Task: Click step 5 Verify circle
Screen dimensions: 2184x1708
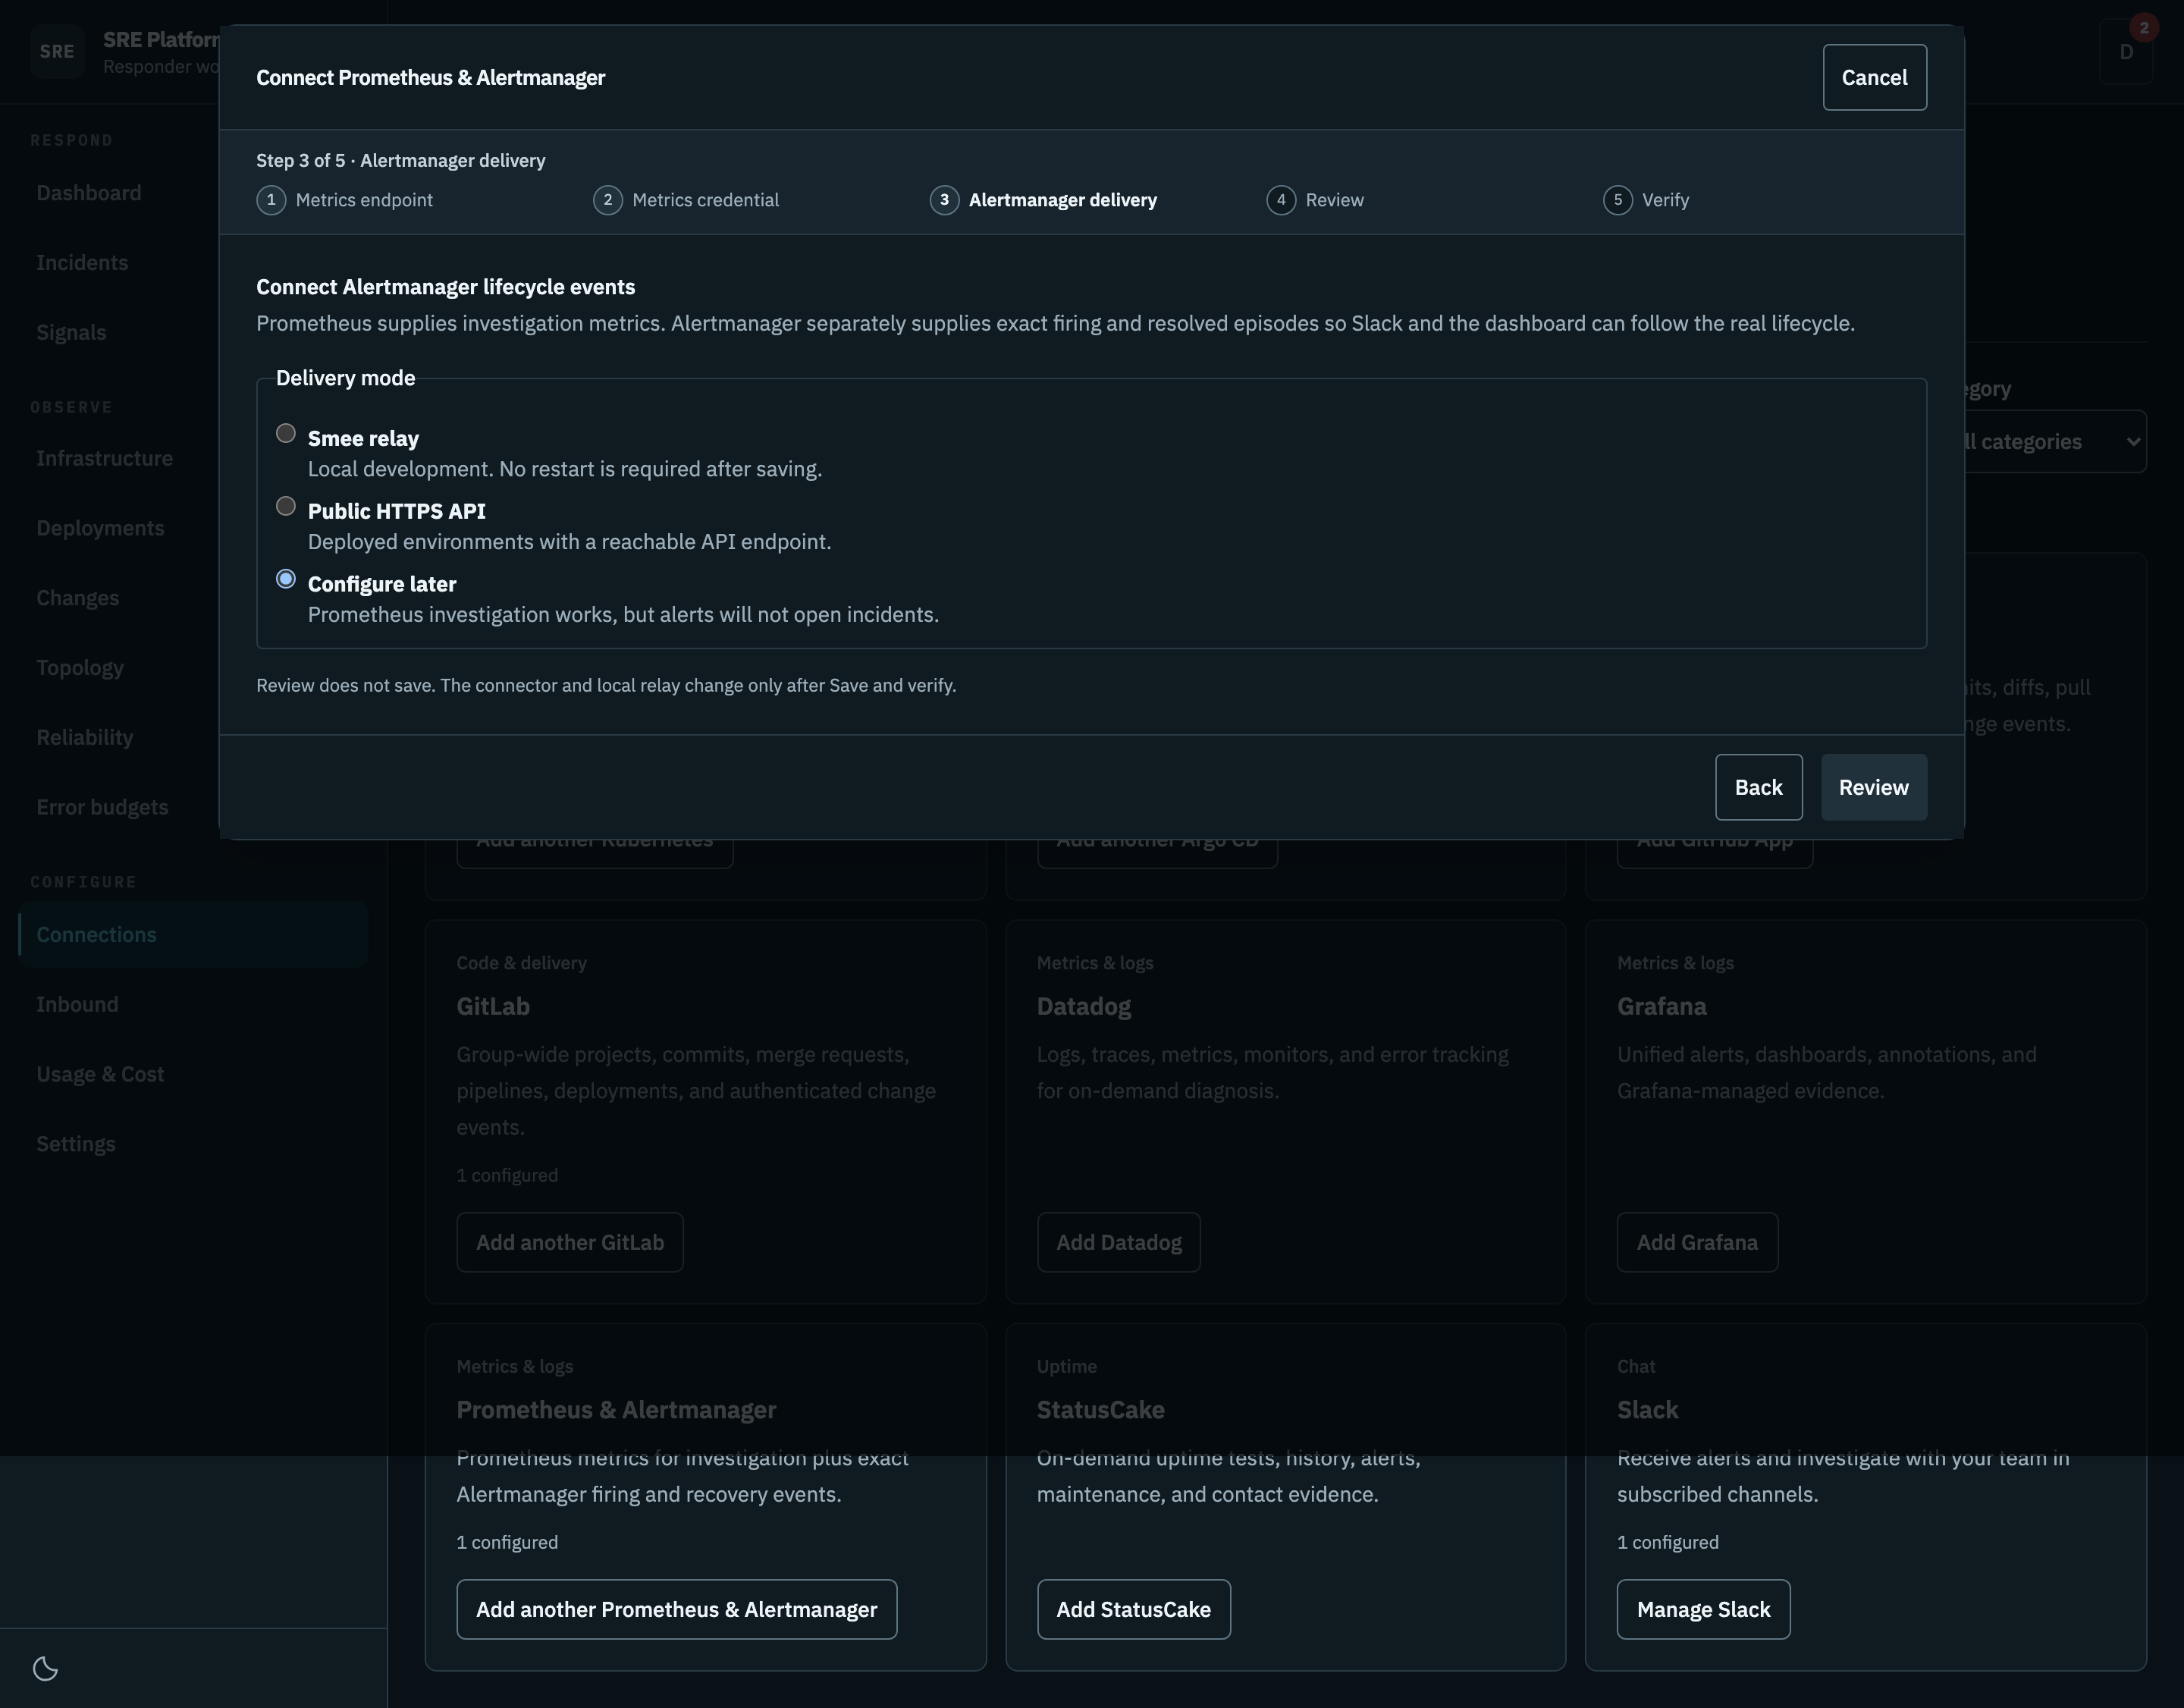Action: click(x=1618, y=200)
